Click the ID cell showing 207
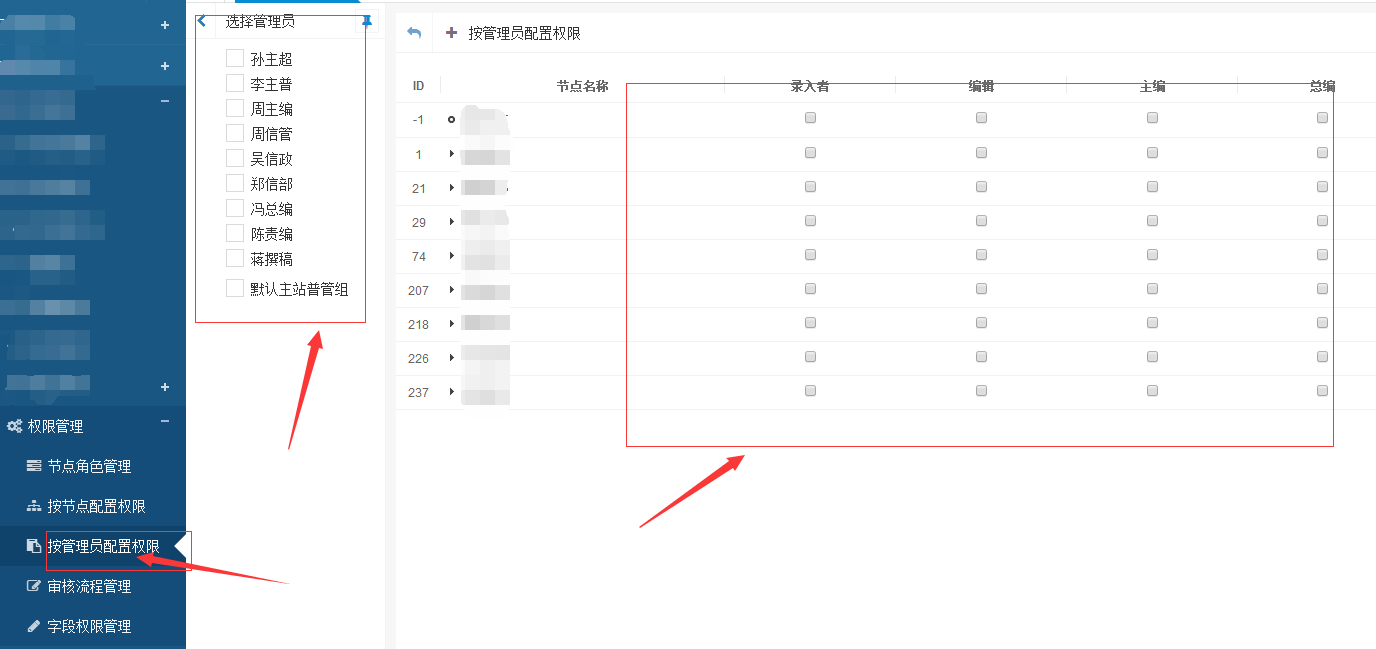This screenshot has height=649, width=1376. click(x=418, y=290)
